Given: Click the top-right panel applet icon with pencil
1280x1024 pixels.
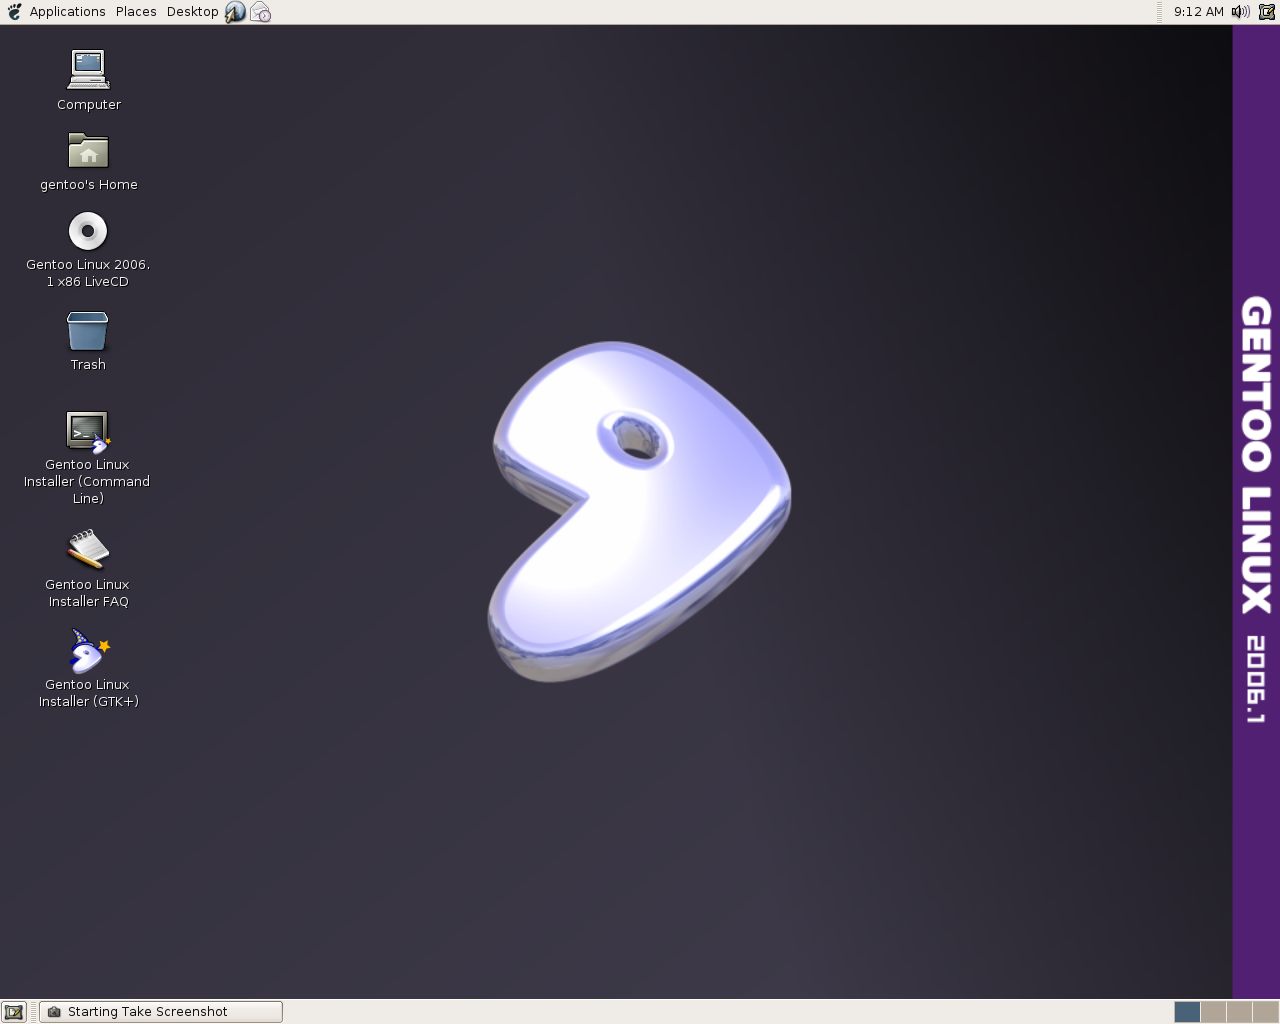Looking at the screenshot, I should coord(1267,12).
